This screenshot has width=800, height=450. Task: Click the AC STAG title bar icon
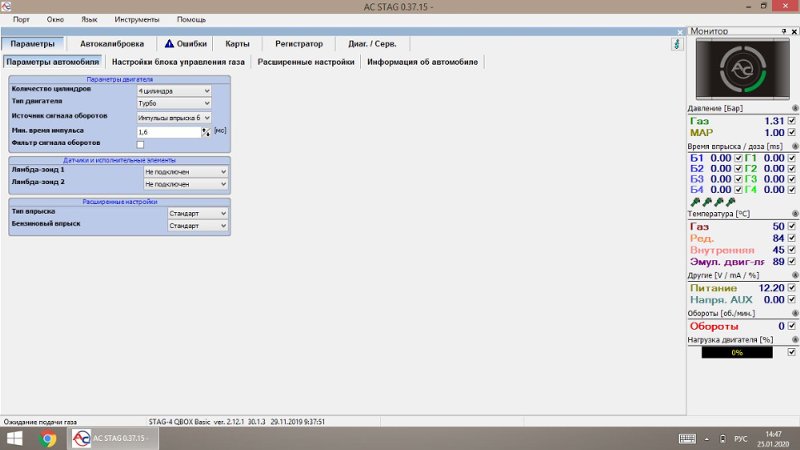6,6
